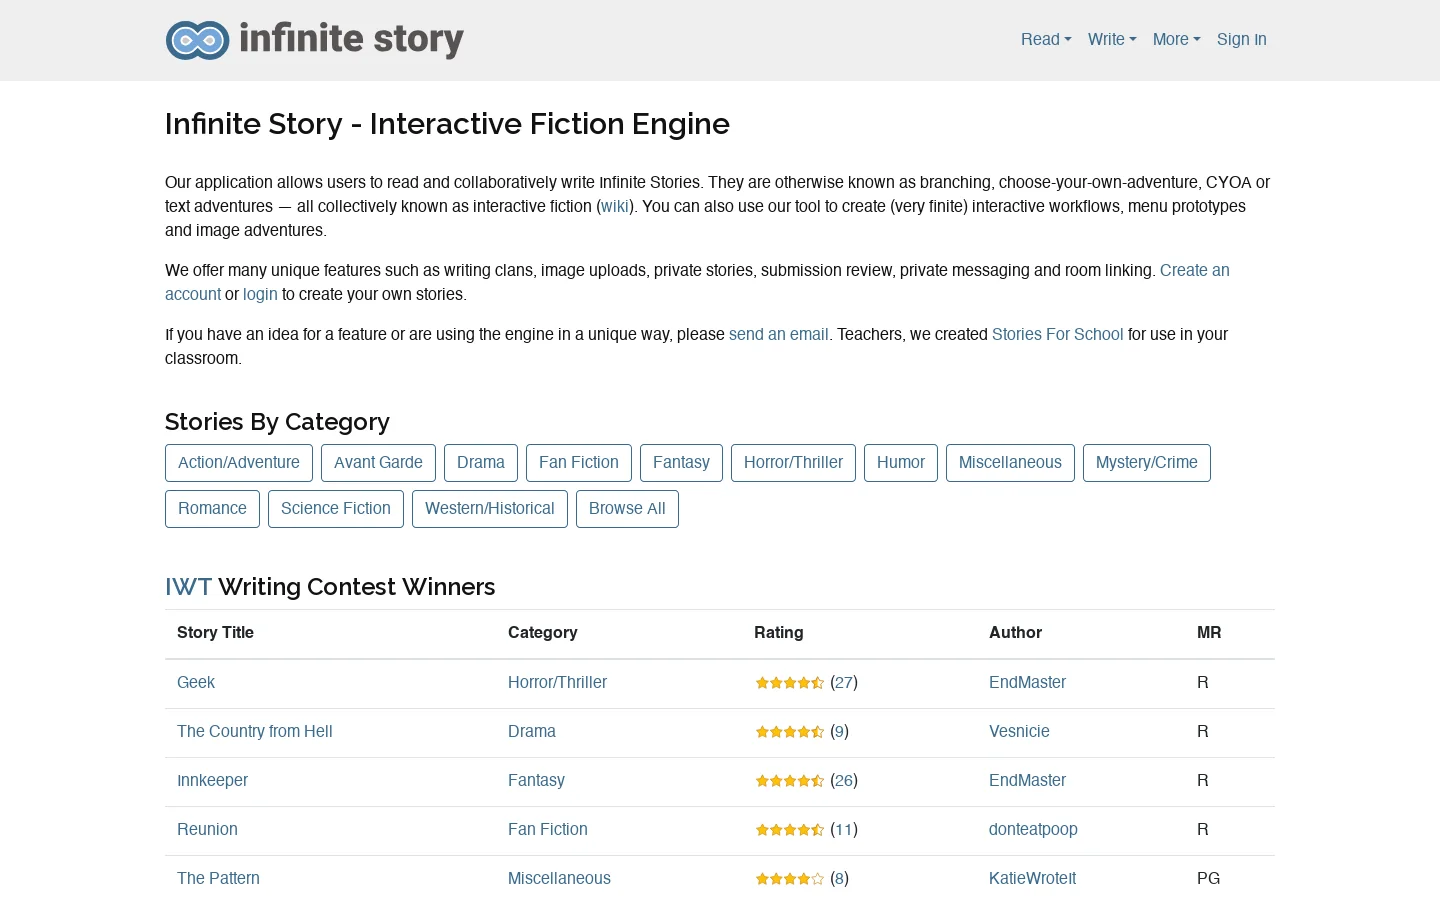Open the Western/Historical category
Screen dimensions: 1440x900
(490, 509)
